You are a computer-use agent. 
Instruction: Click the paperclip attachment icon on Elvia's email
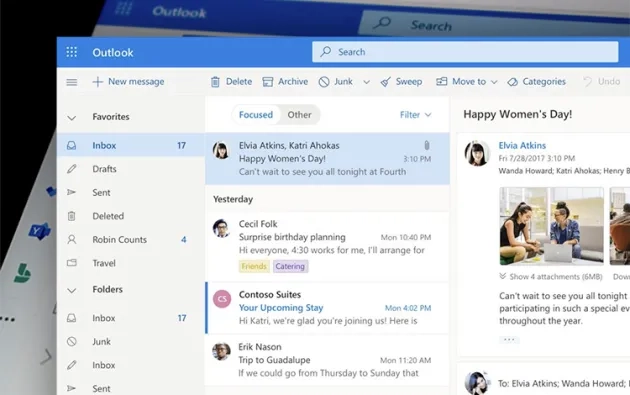pyautogui.click(x=427, y=145)
